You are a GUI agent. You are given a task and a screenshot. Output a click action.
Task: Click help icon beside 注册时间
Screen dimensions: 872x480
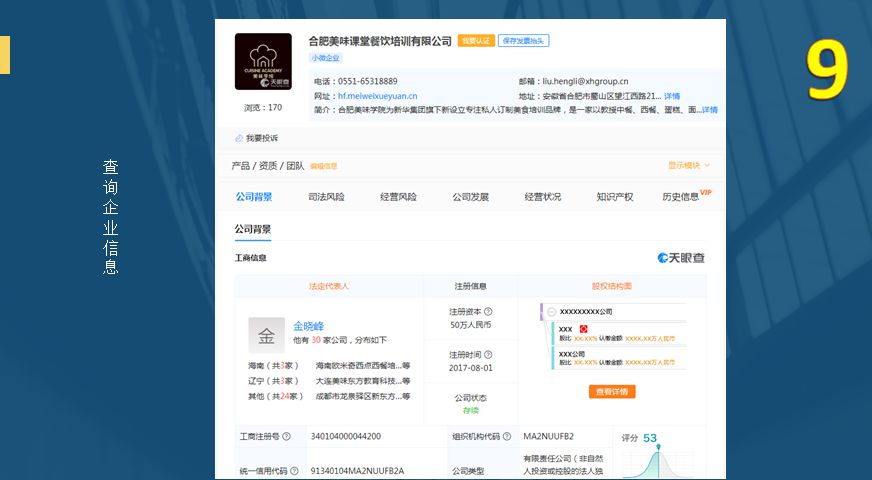pos(488,354)
